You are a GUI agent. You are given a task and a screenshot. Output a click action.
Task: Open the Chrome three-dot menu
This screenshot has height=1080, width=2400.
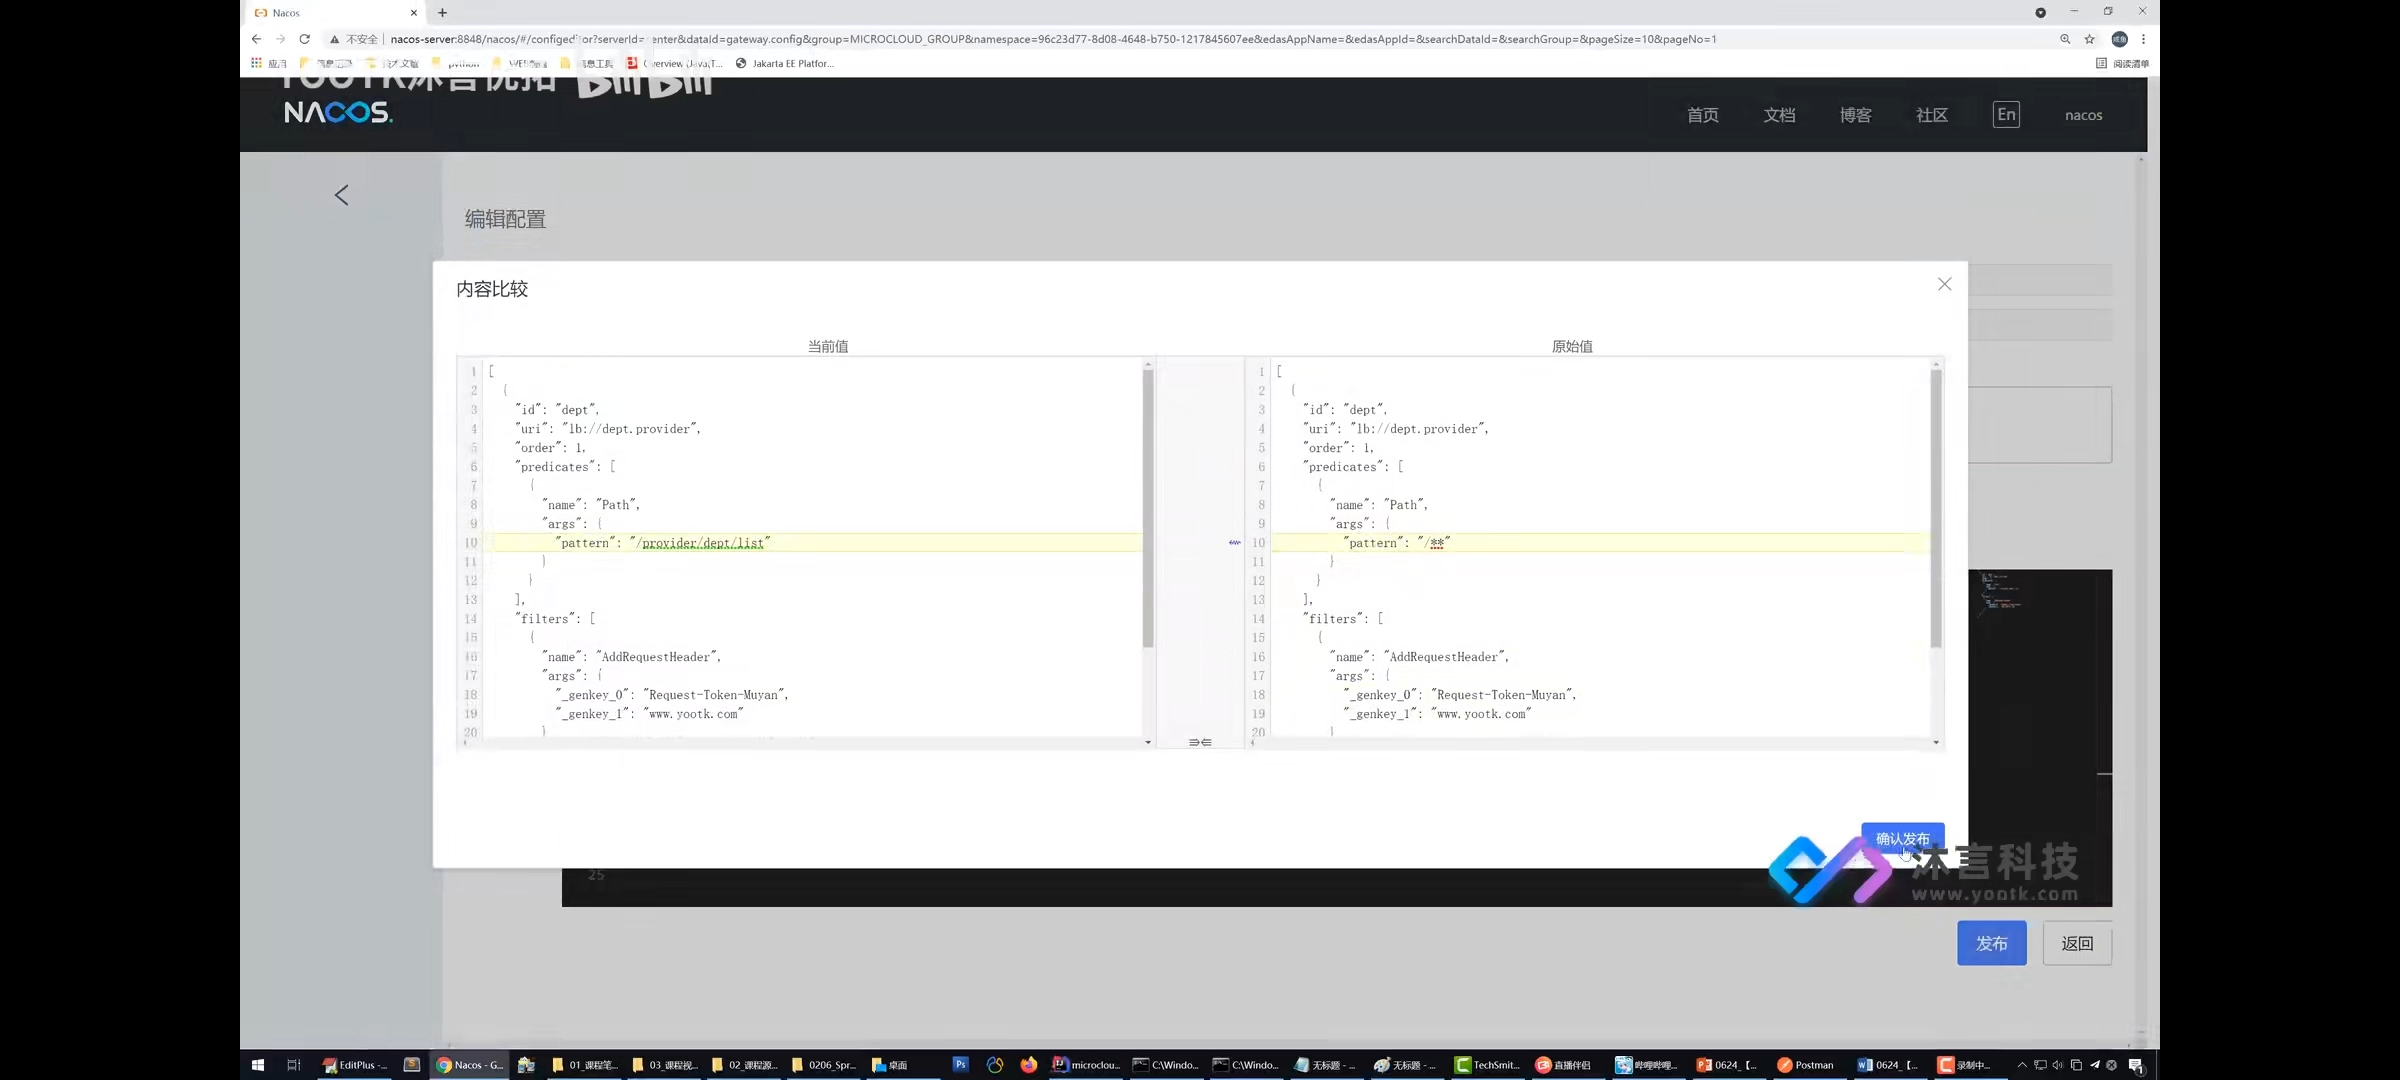click(x=2143, y=39)
